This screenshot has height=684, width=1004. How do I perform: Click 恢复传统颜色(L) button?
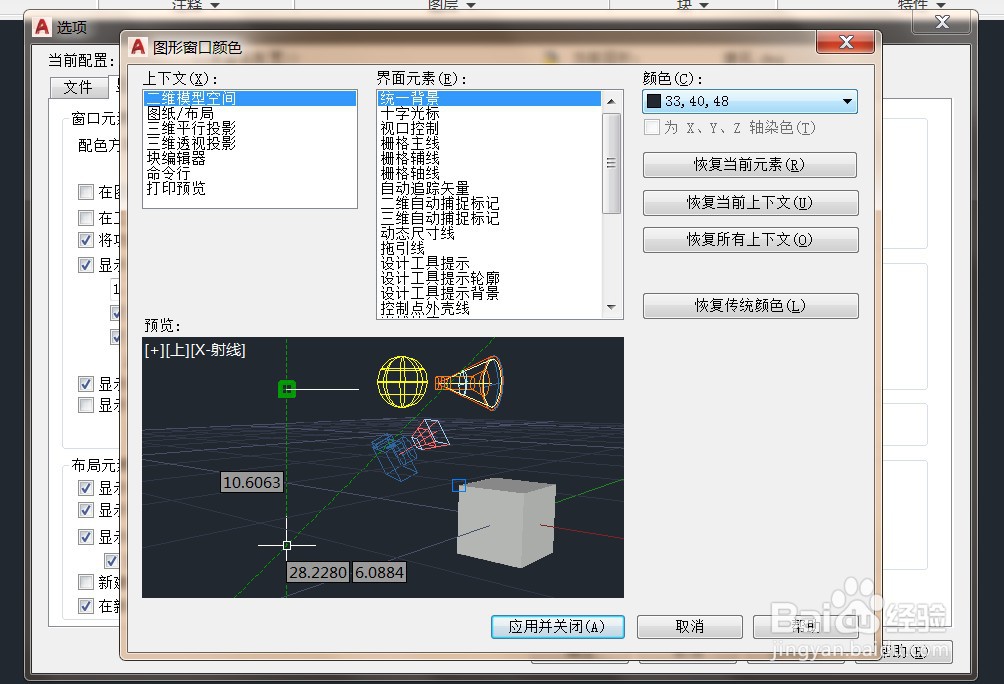click(x=750, y=305)
